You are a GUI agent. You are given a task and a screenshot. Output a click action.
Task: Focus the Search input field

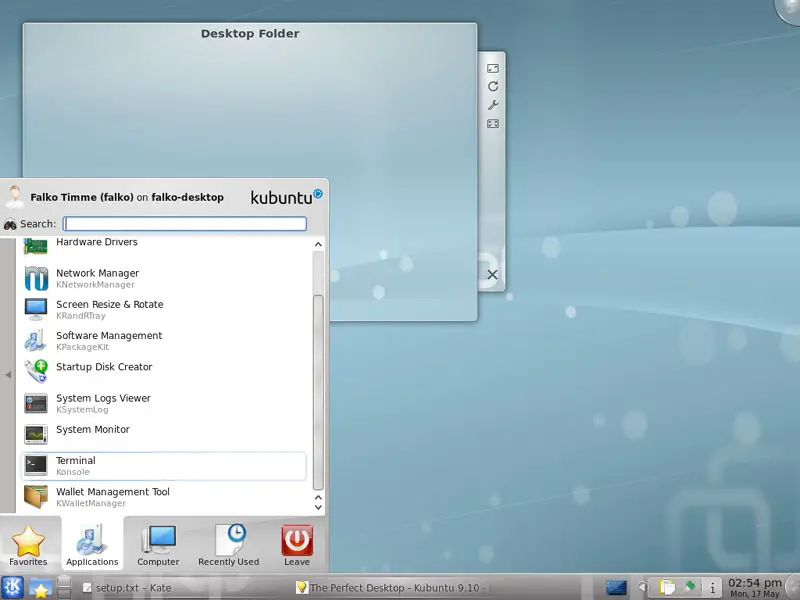185,223
